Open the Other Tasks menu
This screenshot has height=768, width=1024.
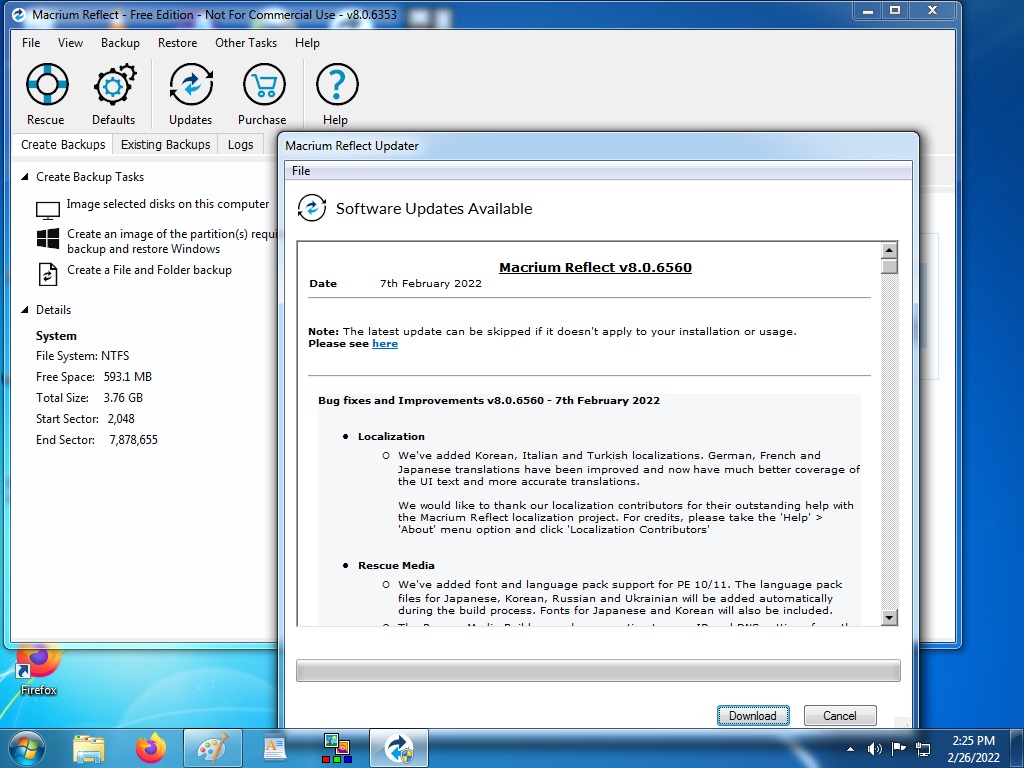coord(246,42)
